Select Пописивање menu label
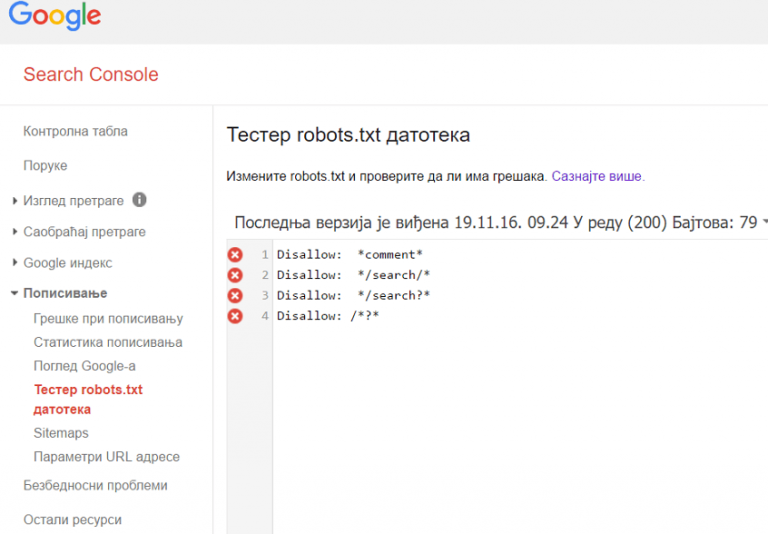The width and height of the screenshot is (768, 534). pyautogui.click(x=65, y=293)
